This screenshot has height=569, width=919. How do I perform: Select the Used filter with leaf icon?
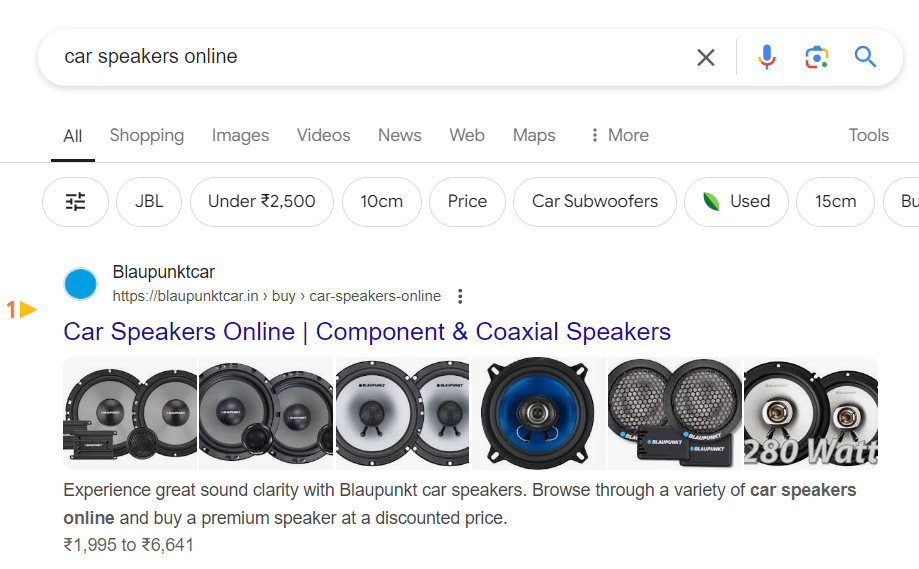tap(736, 202)
